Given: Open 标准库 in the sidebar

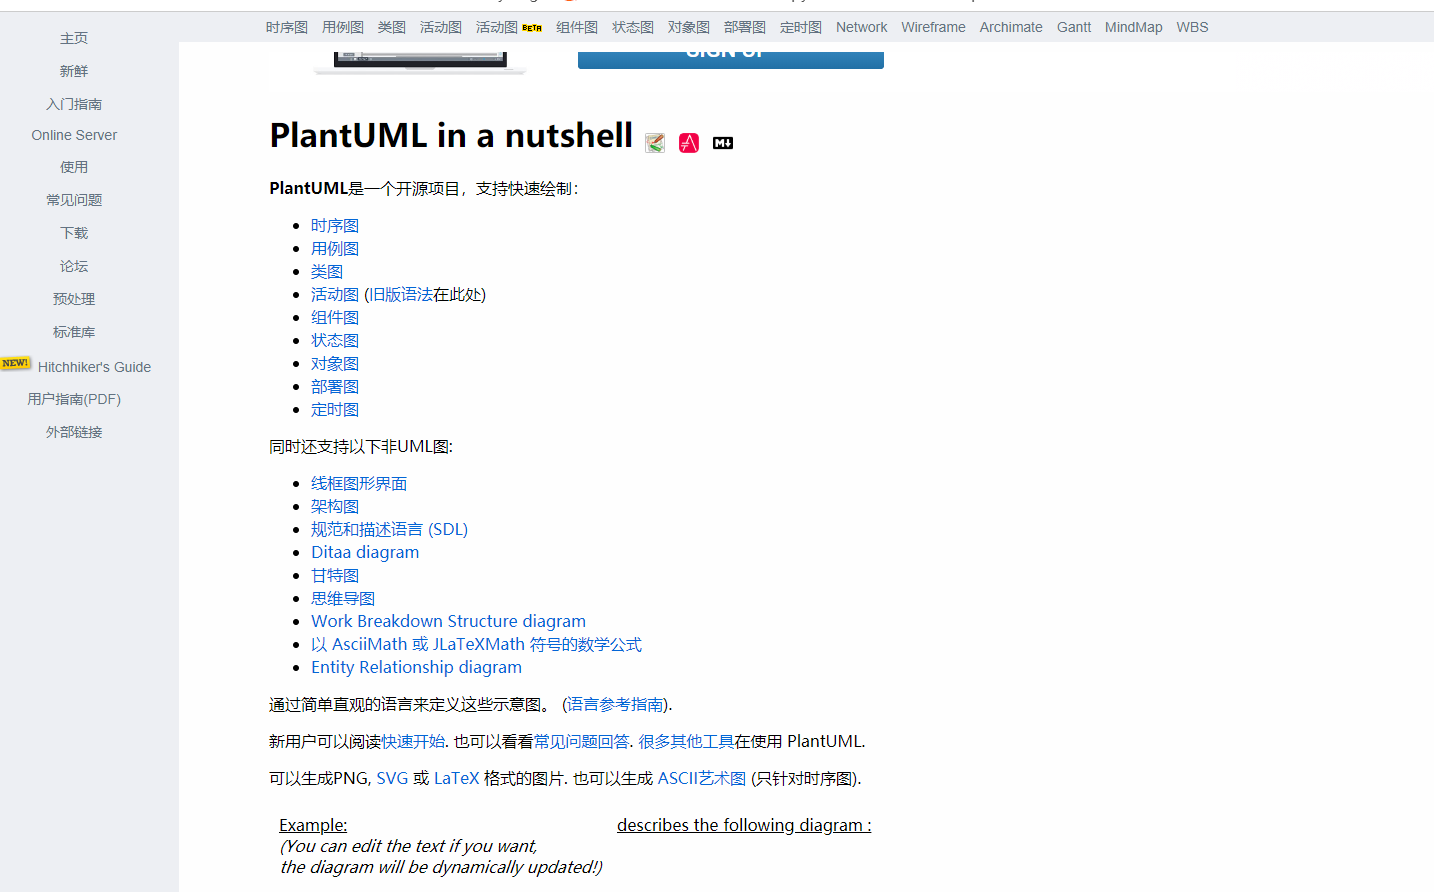Looking at the screenshot, I should (74, 332).
